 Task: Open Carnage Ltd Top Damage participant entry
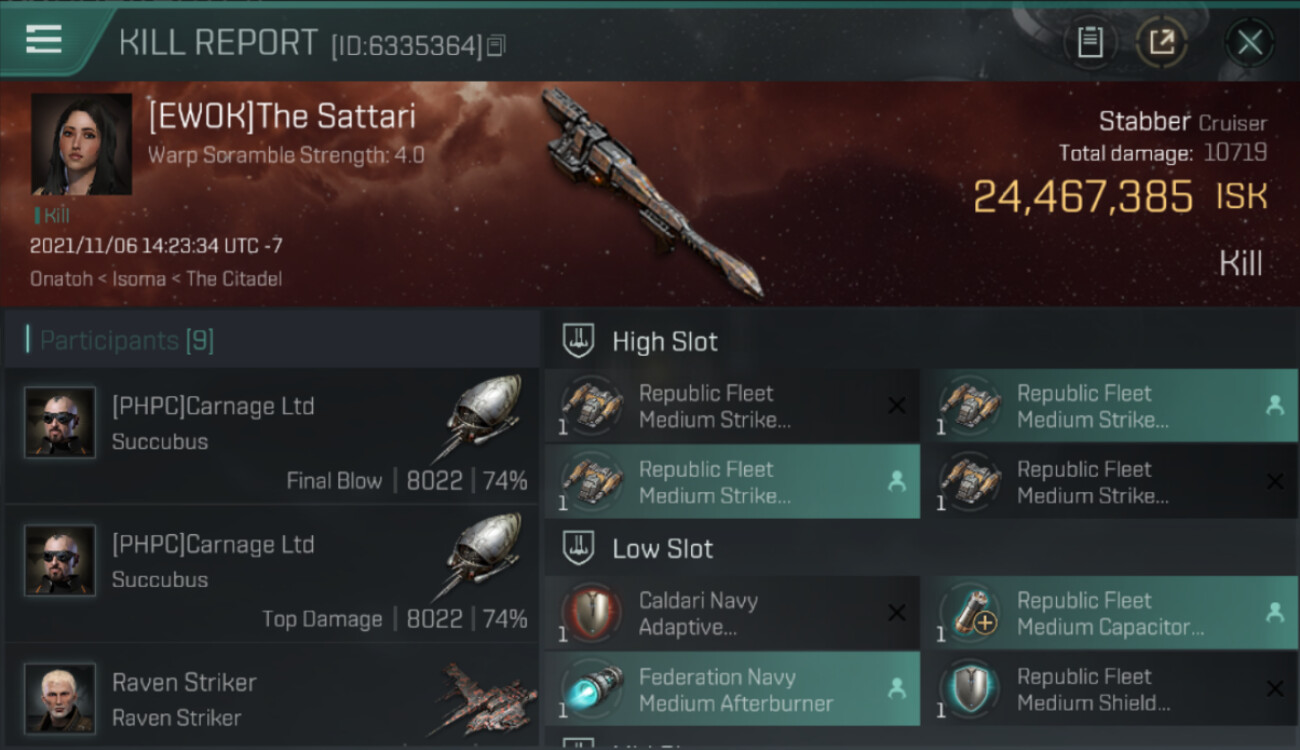pyautogui.click(x=272, y=574)
